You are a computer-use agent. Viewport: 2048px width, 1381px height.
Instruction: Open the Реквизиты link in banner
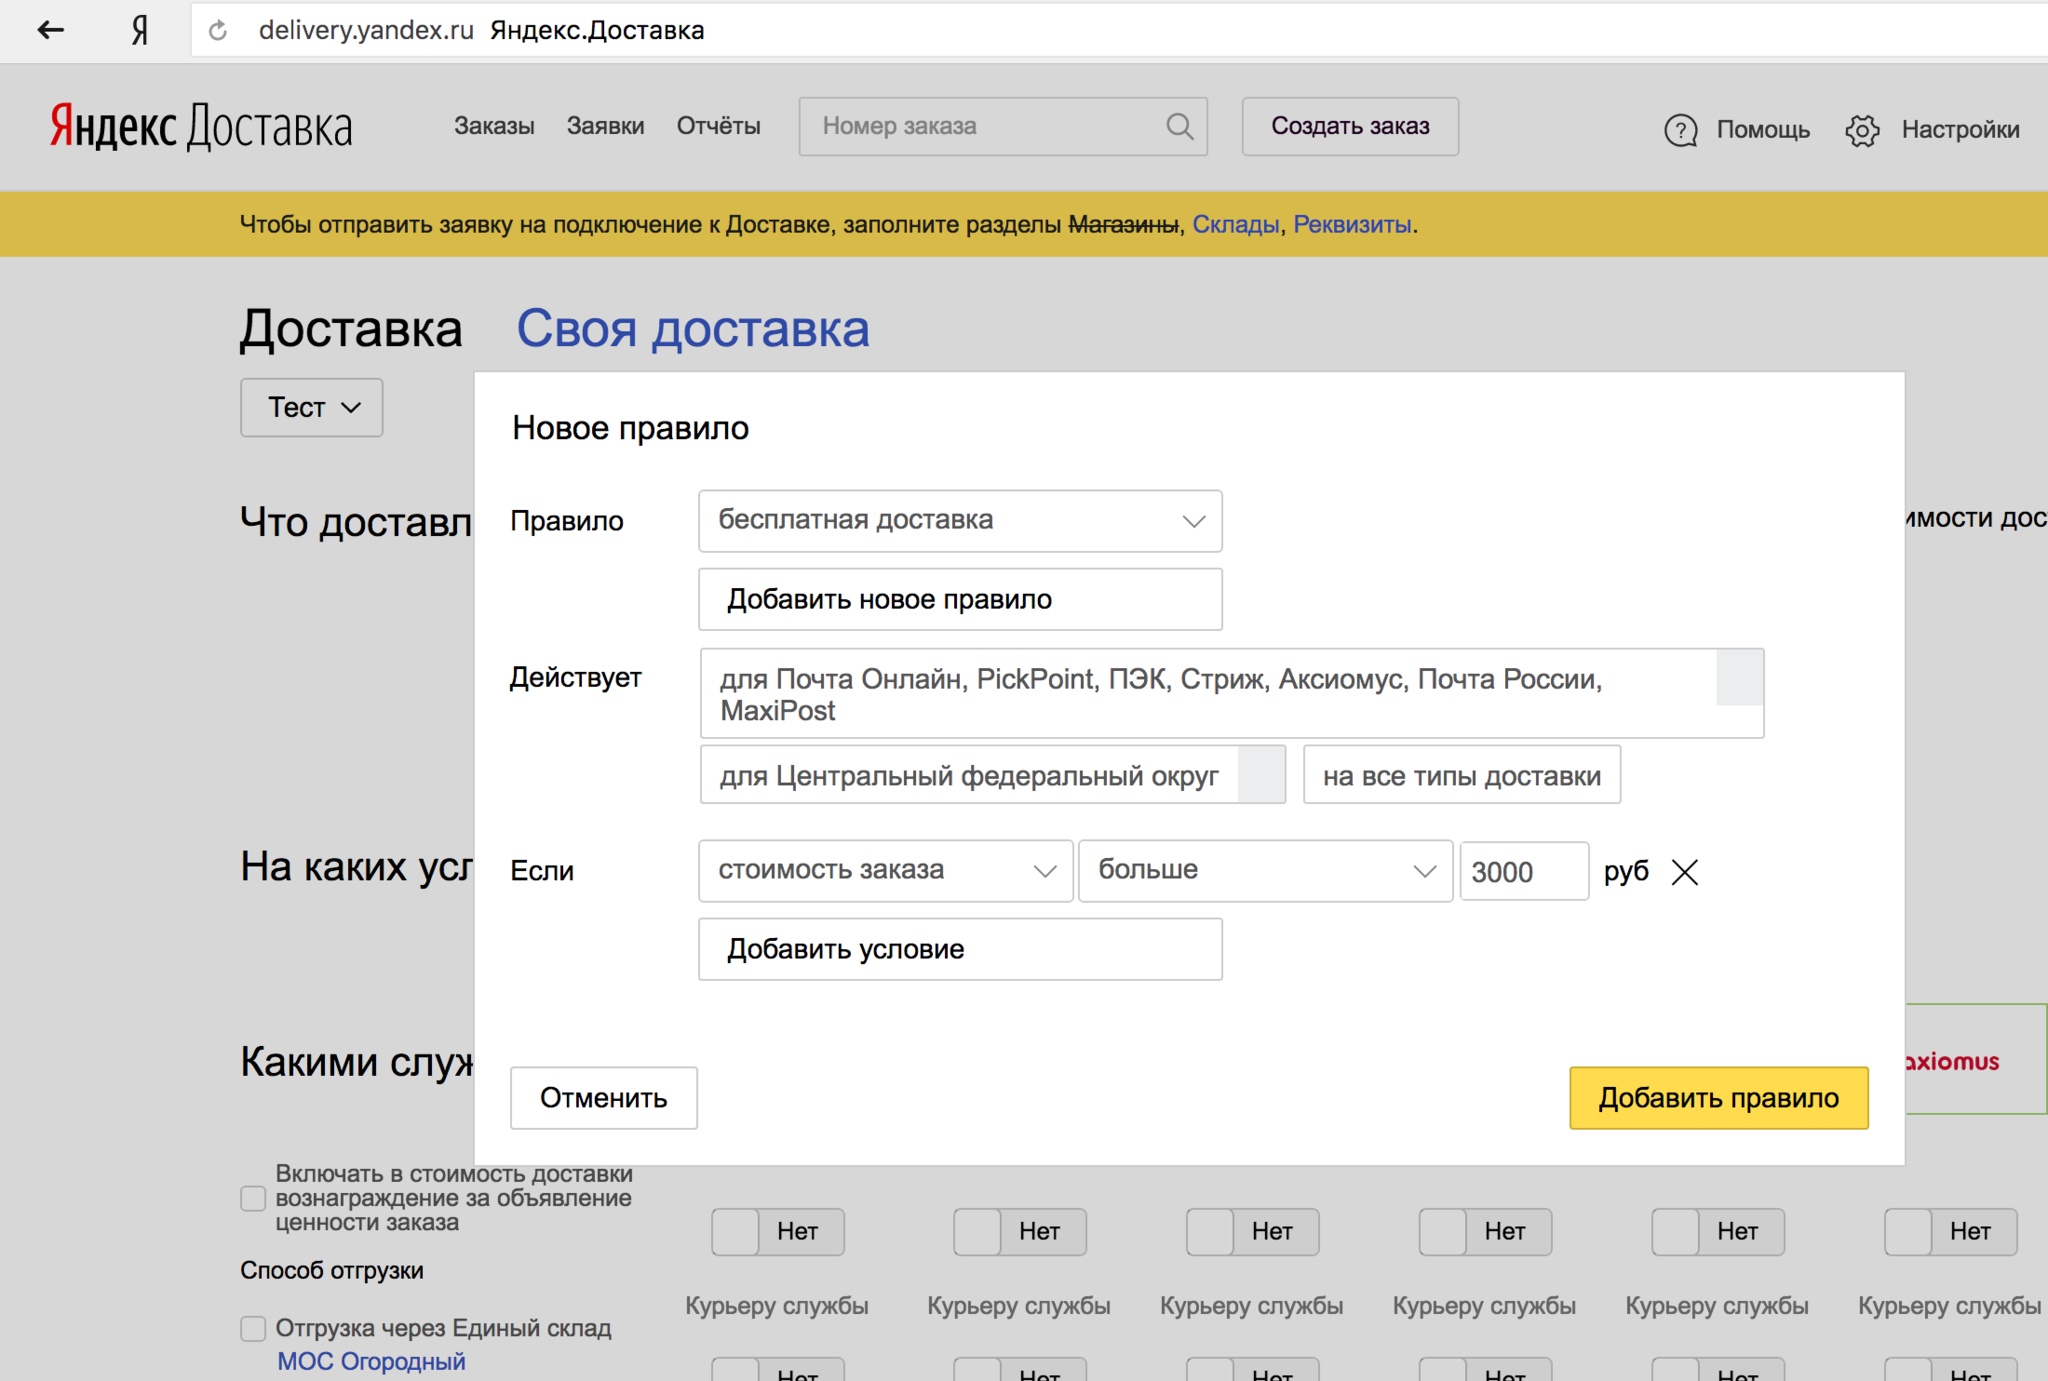(1352, 224)
